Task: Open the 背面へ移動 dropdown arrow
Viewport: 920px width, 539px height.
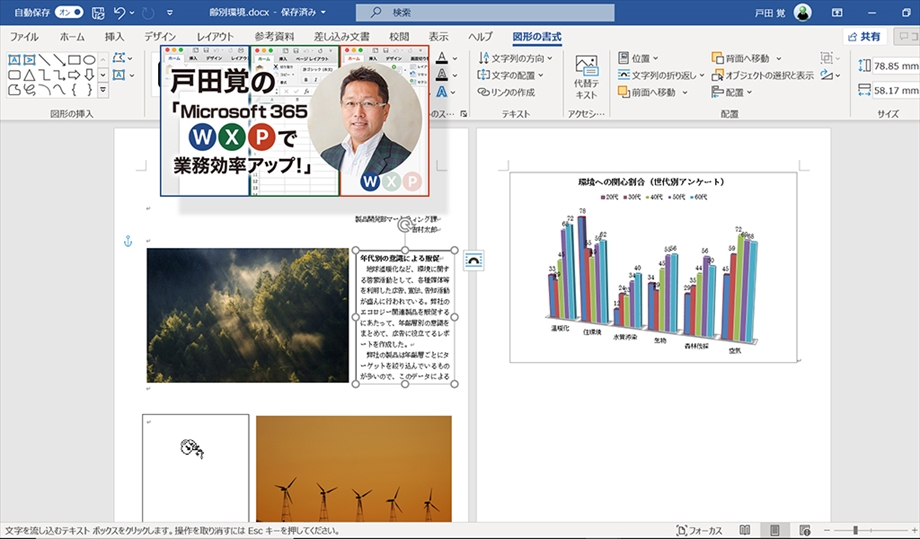Action: coord(779,59)
